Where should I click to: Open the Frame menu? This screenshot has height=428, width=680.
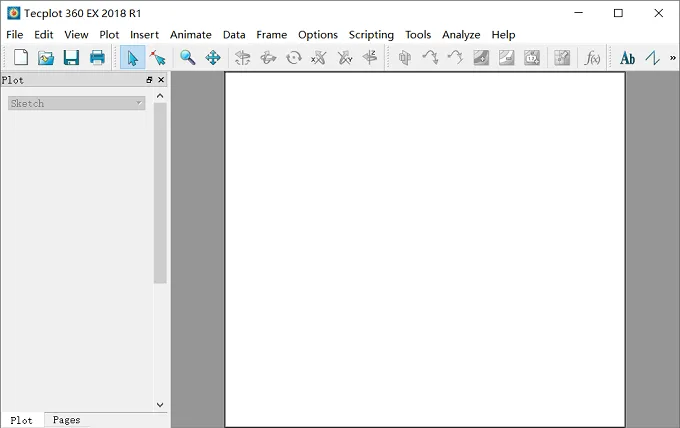click(x=271, y=35)
